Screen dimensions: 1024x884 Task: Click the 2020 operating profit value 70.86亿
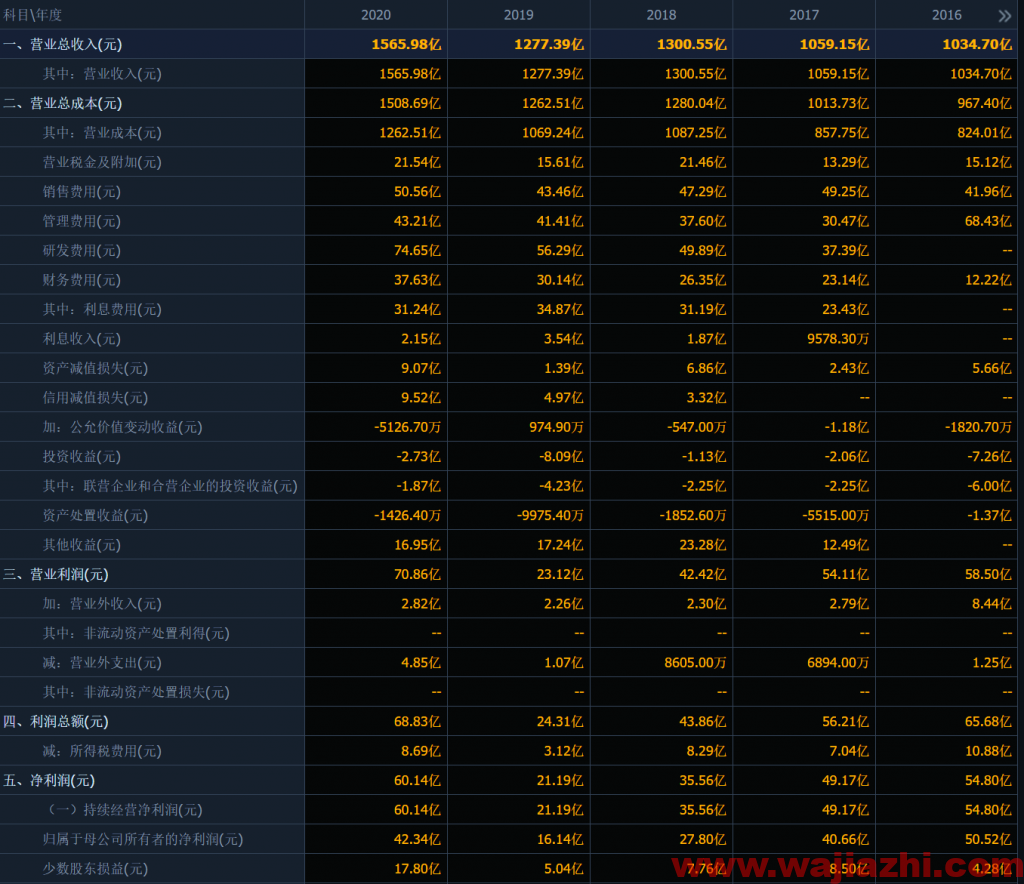tap(417, 575)
